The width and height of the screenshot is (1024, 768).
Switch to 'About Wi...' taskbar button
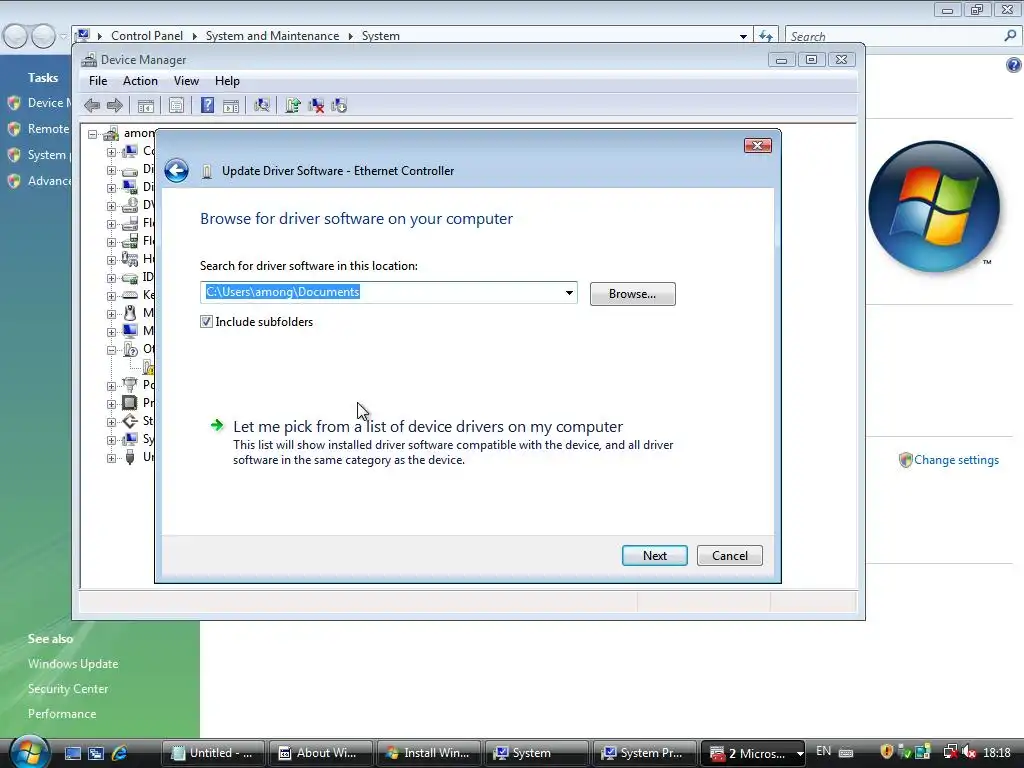[321, 753]
